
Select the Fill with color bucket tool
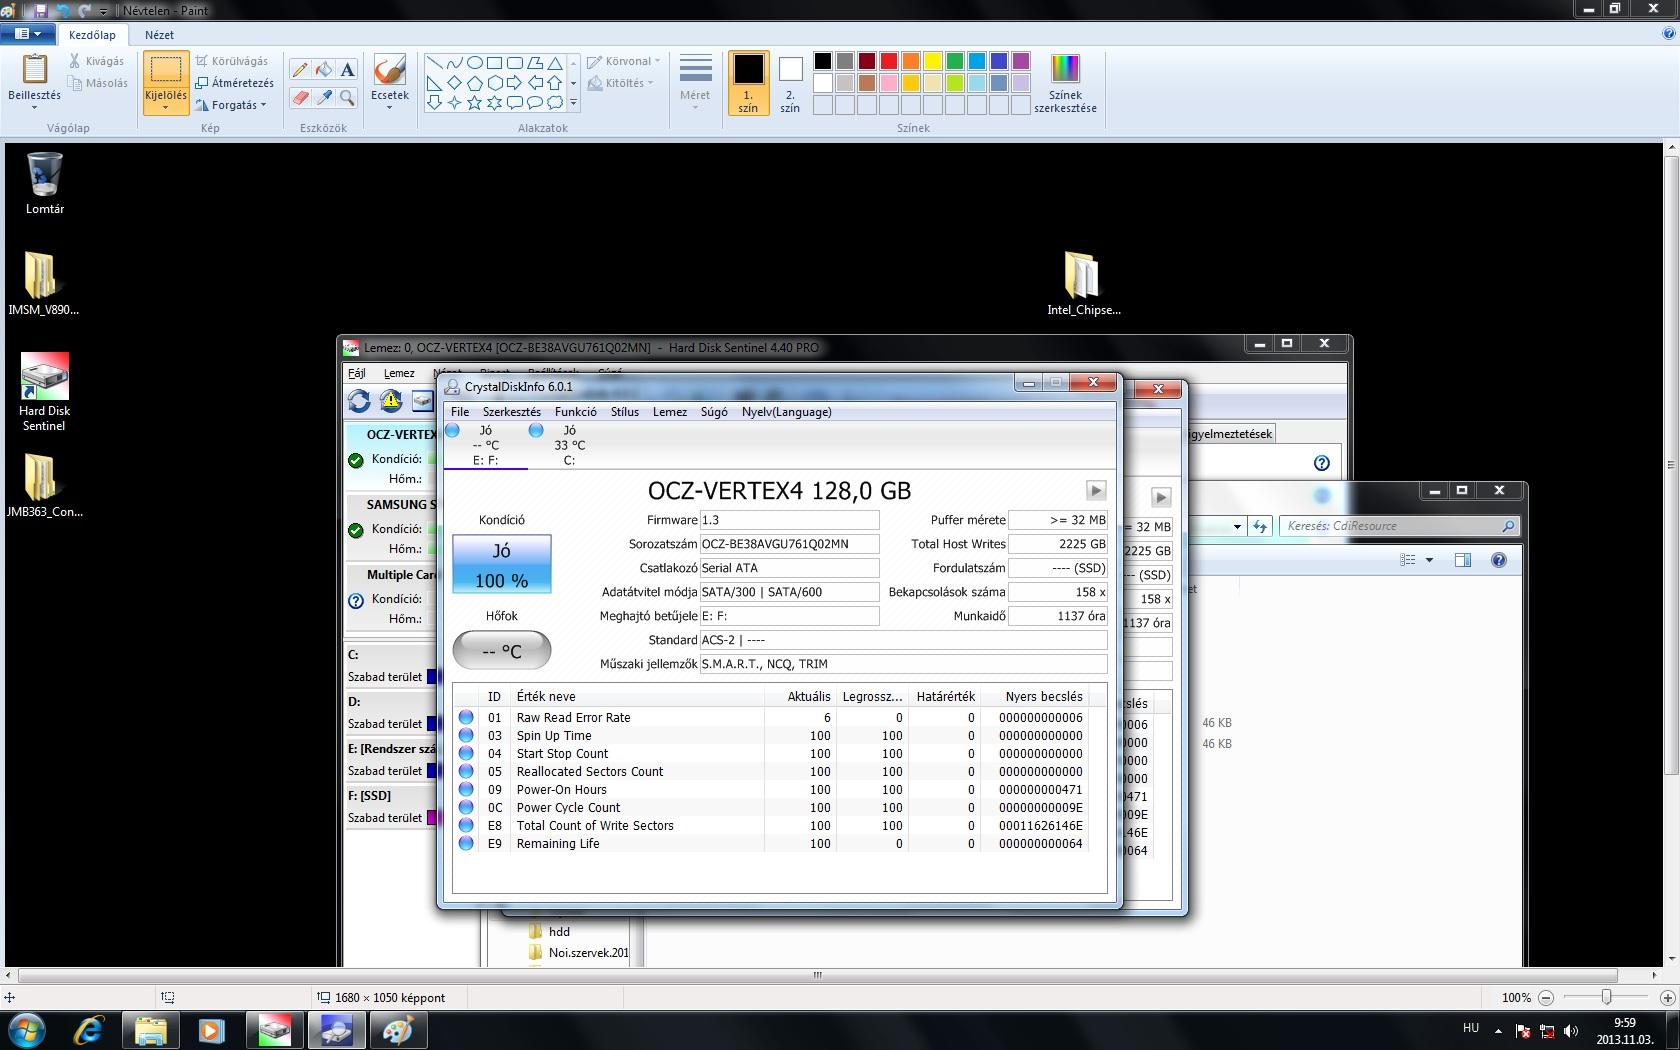323,70
